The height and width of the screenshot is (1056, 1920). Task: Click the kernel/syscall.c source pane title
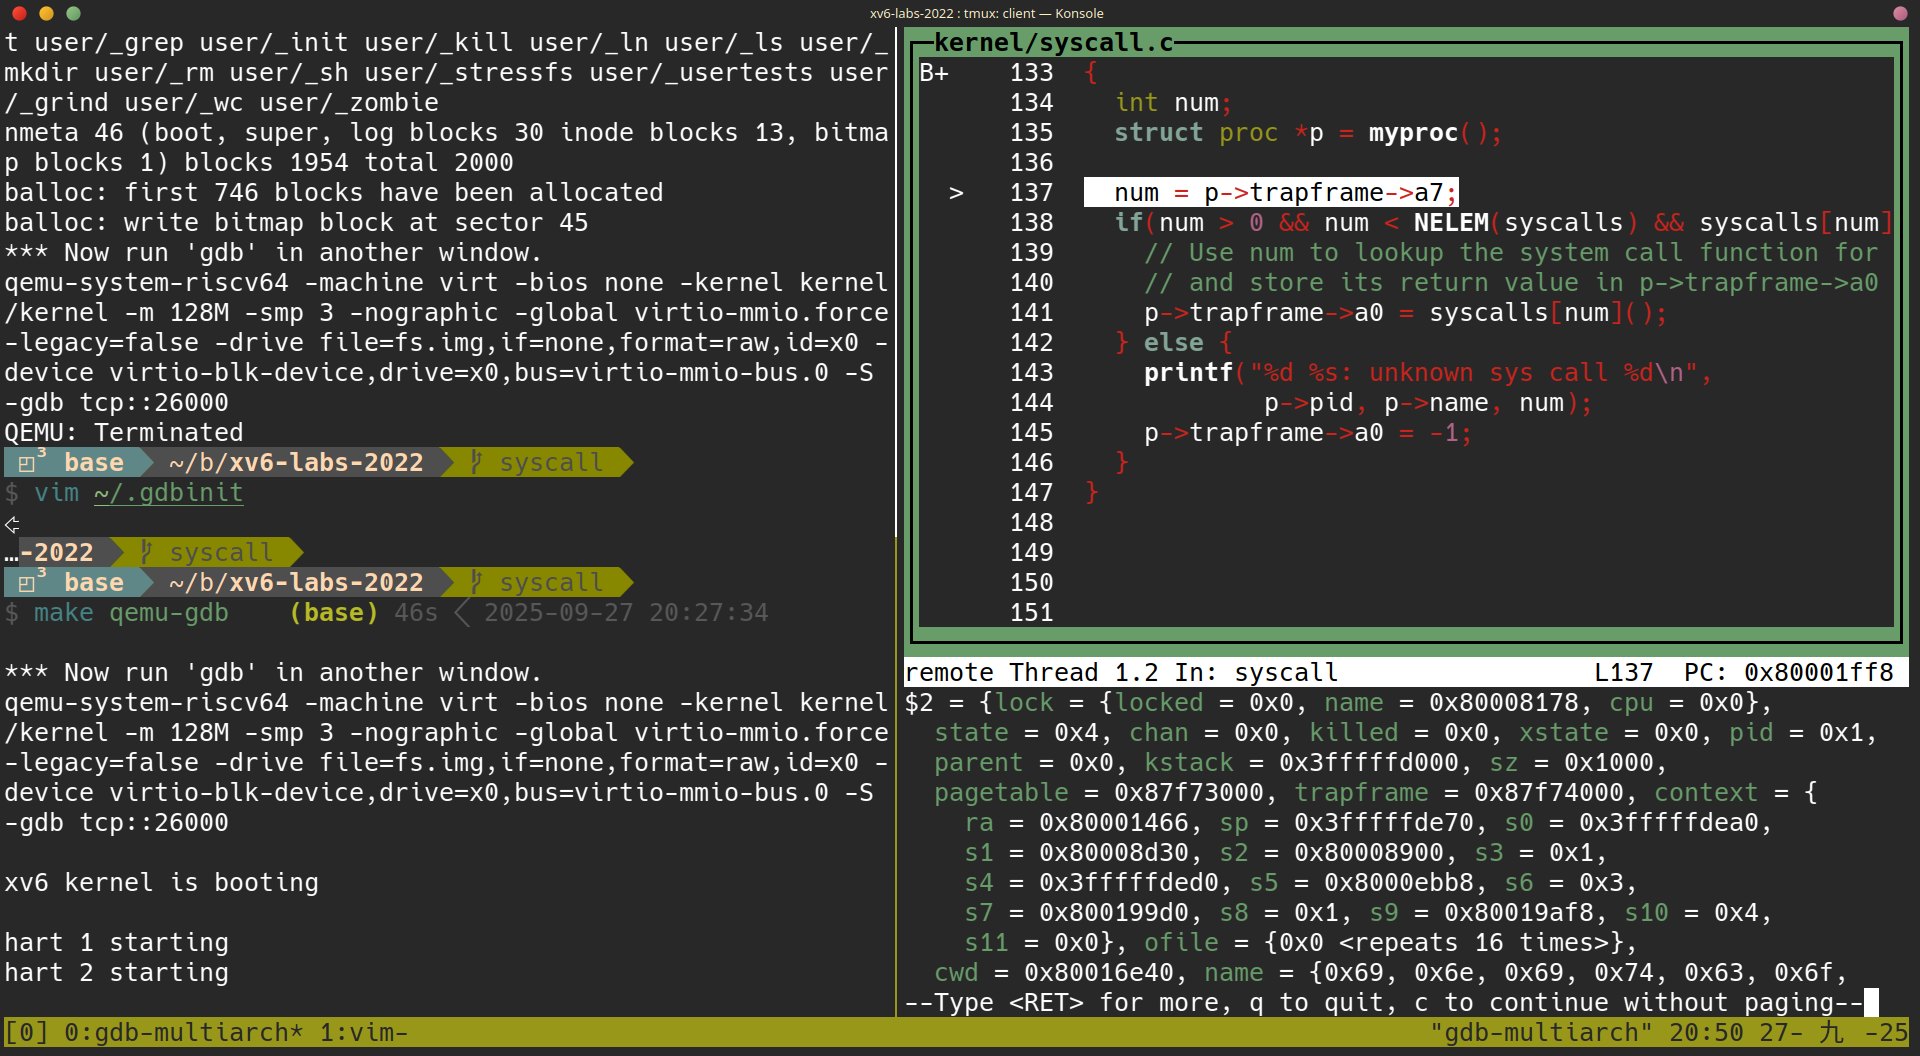click(x=1053, y=43)
